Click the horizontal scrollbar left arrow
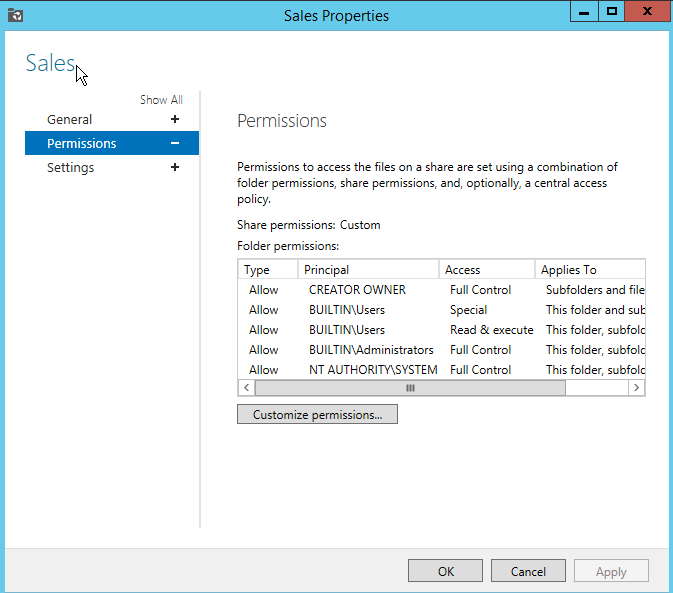The image size is (673, 593). [x=246, y=388]
